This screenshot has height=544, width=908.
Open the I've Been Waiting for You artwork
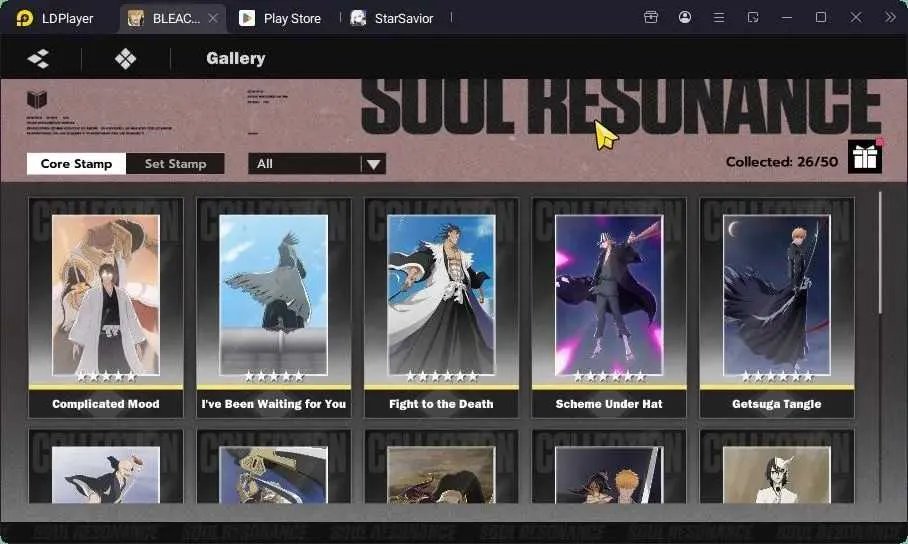tap(273, 294)
